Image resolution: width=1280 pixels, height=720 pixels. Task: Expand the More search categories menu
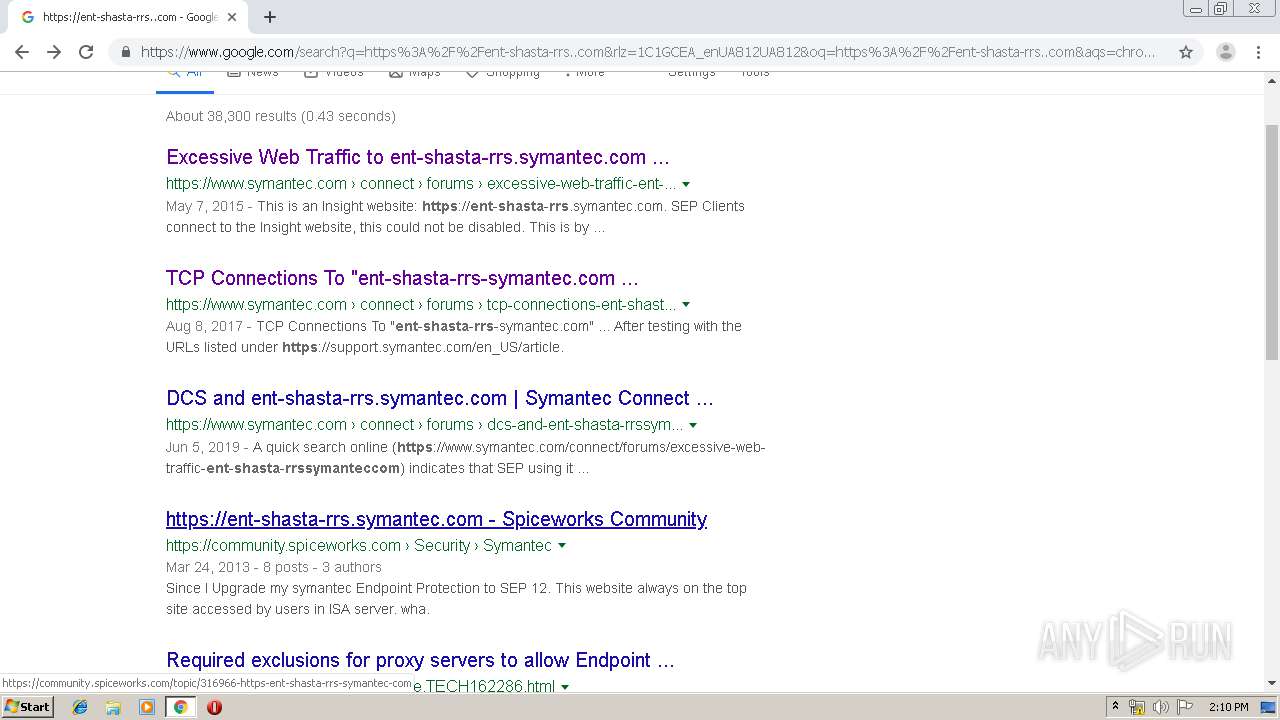[x=583, y=74]
